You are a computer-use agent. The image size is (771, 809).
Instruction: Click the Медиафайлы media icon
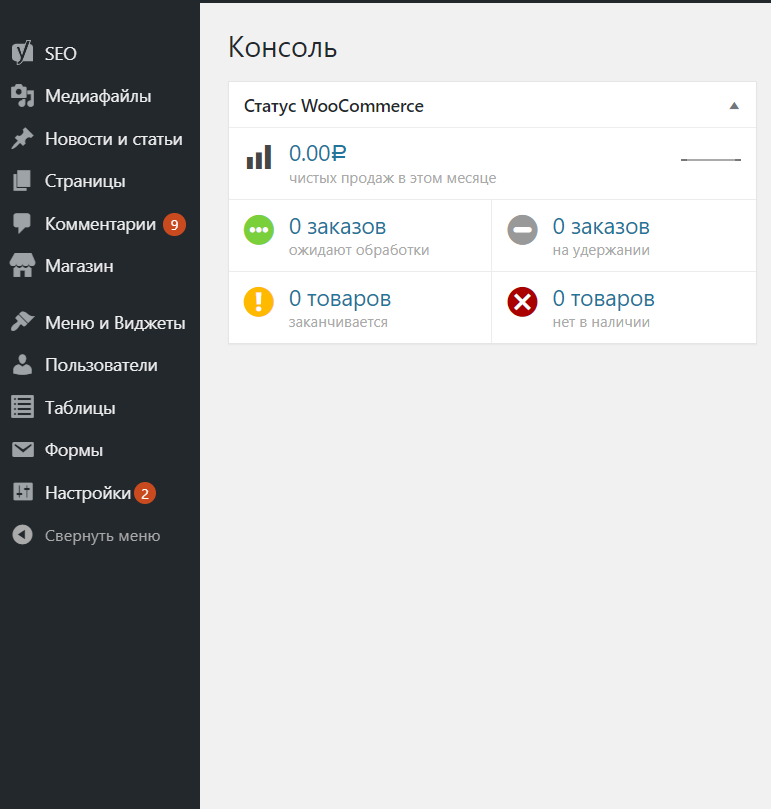(22, 96)
